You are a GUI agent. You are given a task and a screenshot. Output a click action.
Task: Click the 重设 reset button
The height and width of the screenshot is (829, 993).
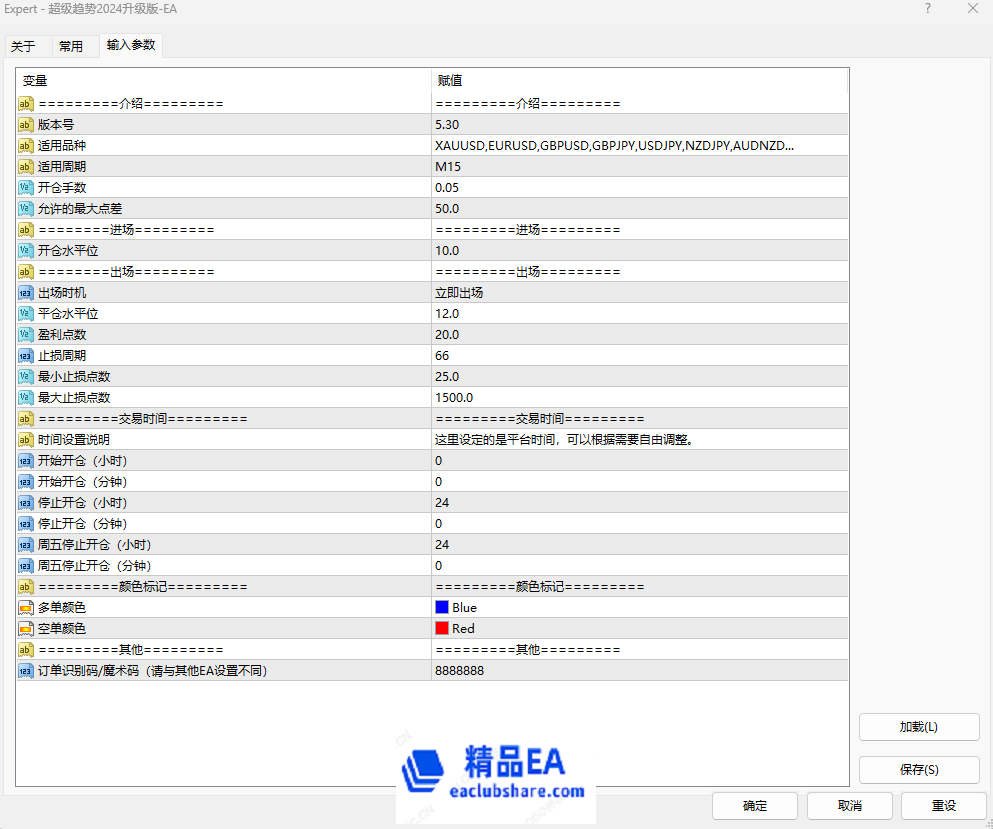click(x=944, y=806)
